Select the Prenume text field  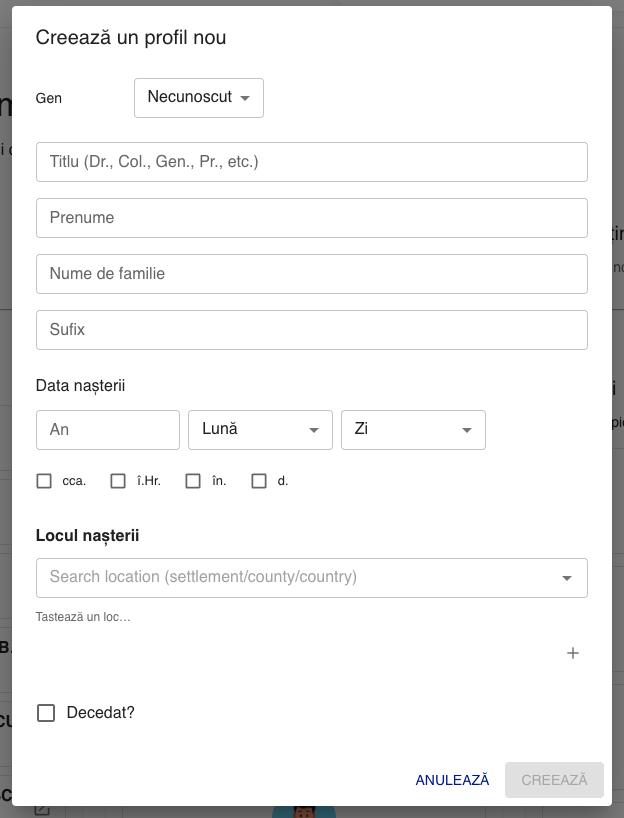click(311, 217)
